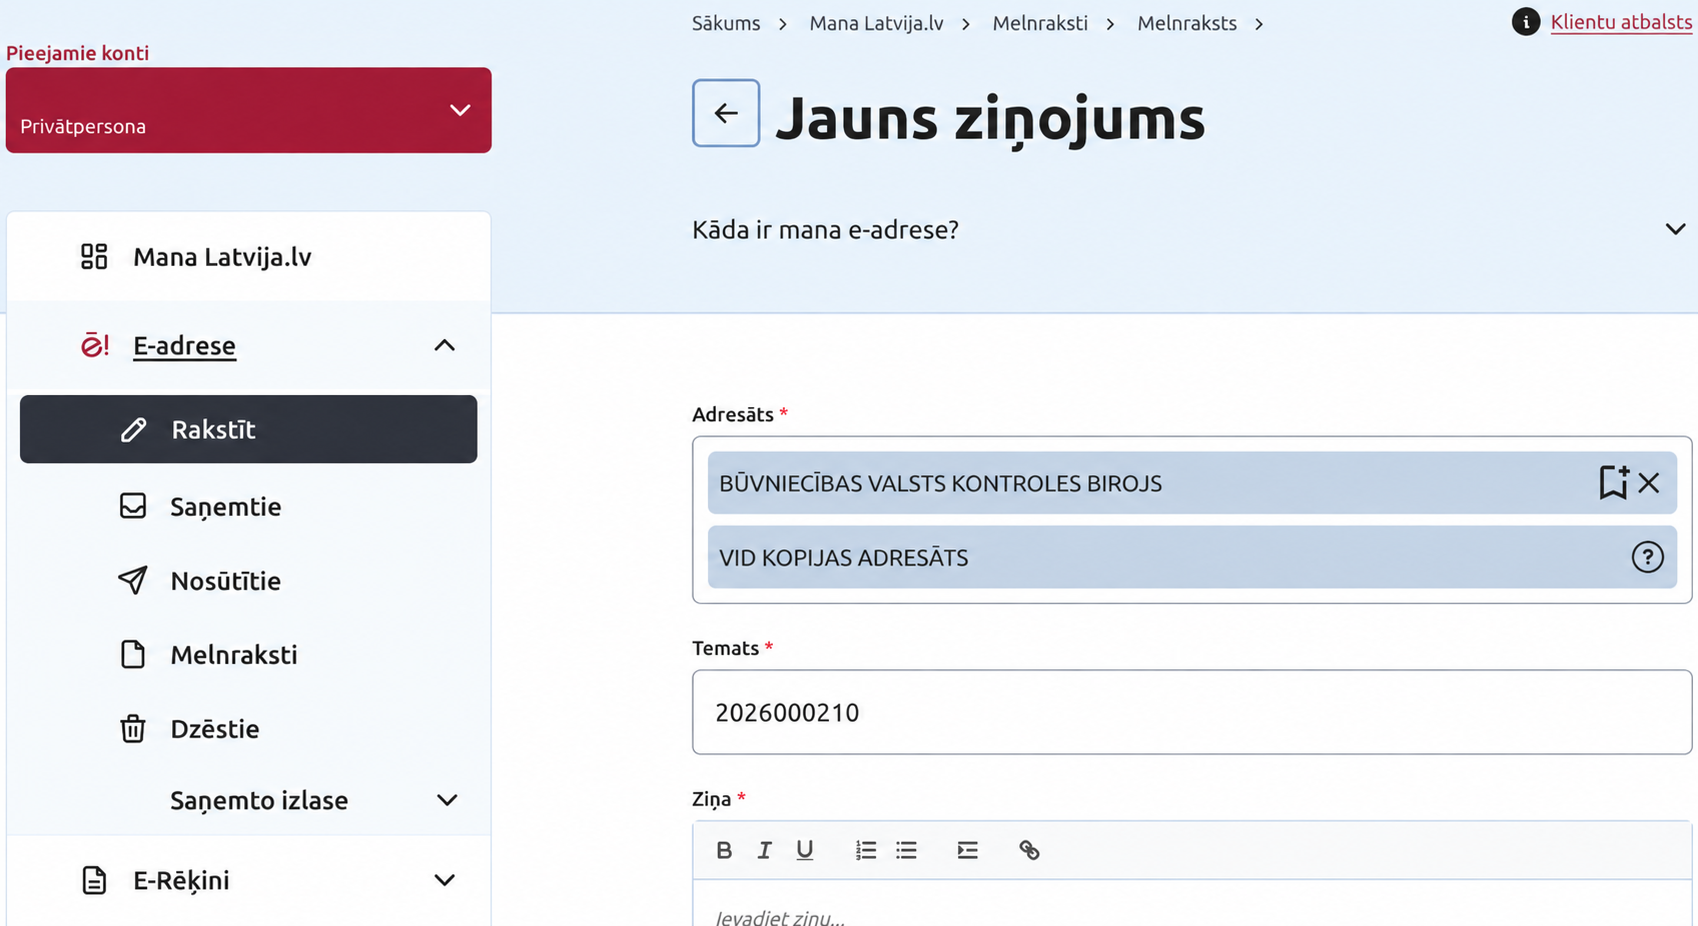Collapse the E-adrese section
Image resolution: width=1698 pixels, height=926 pixels.
click(445, 346)
